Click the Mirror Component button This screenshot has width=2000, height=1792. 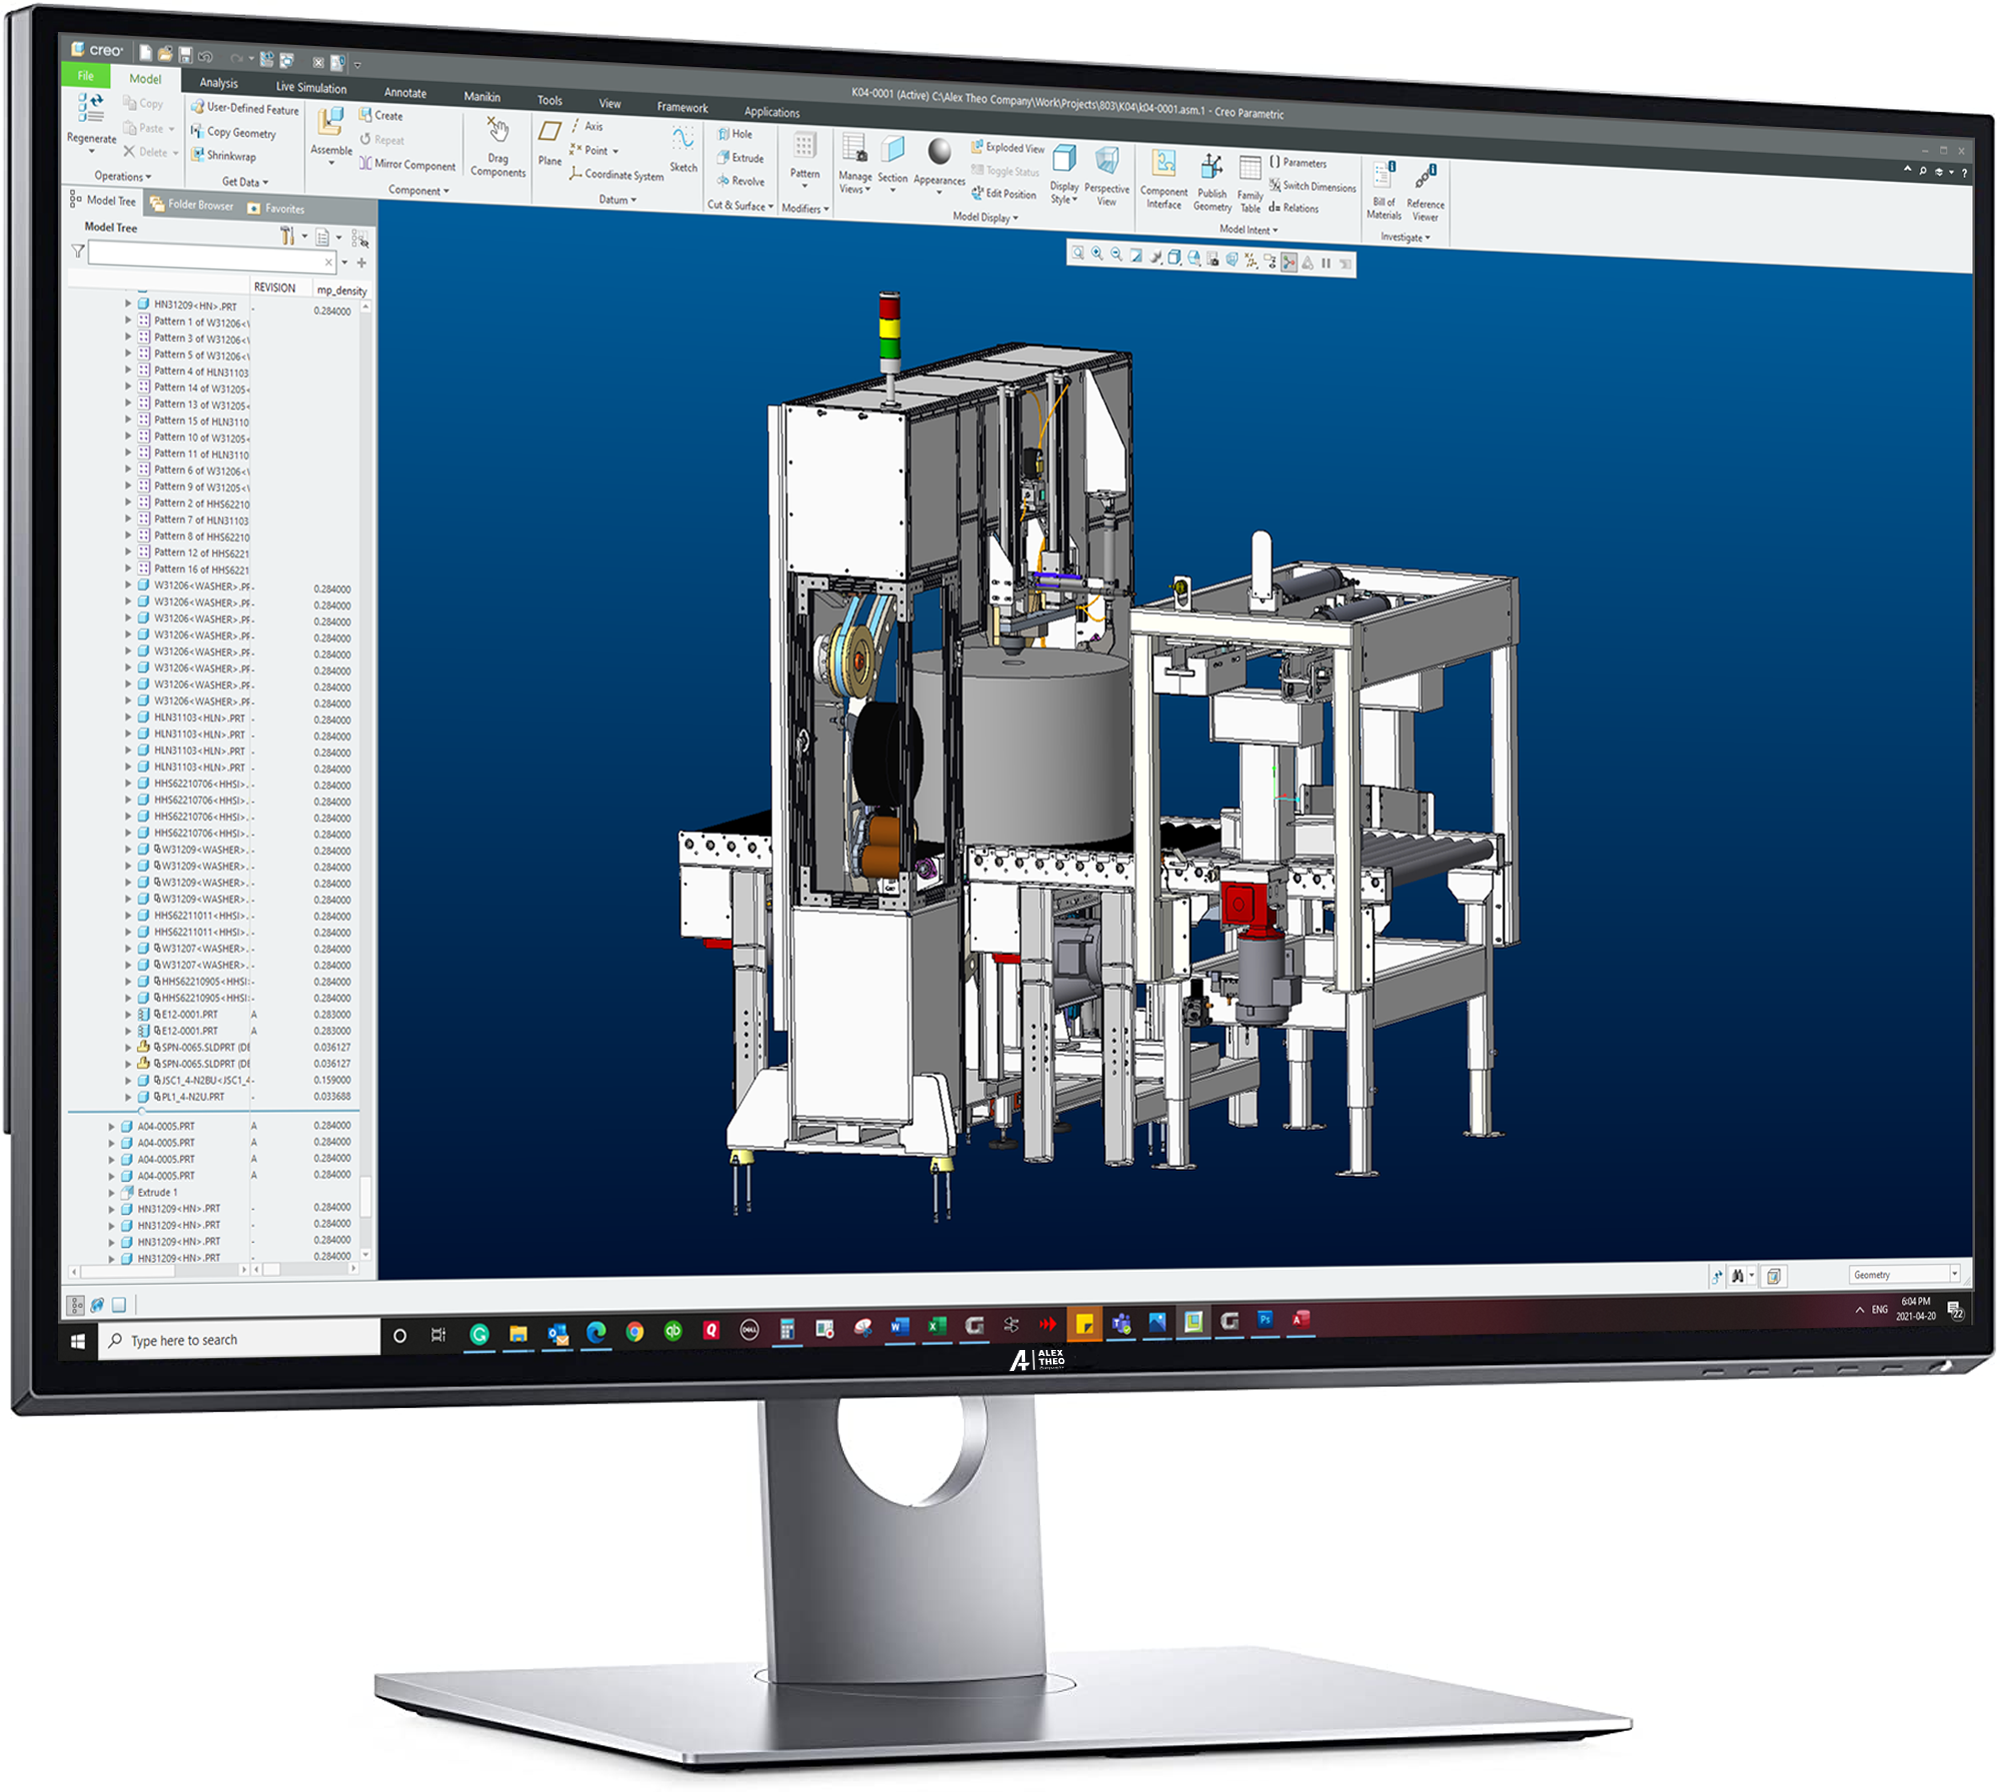click(x=408, y=164)
